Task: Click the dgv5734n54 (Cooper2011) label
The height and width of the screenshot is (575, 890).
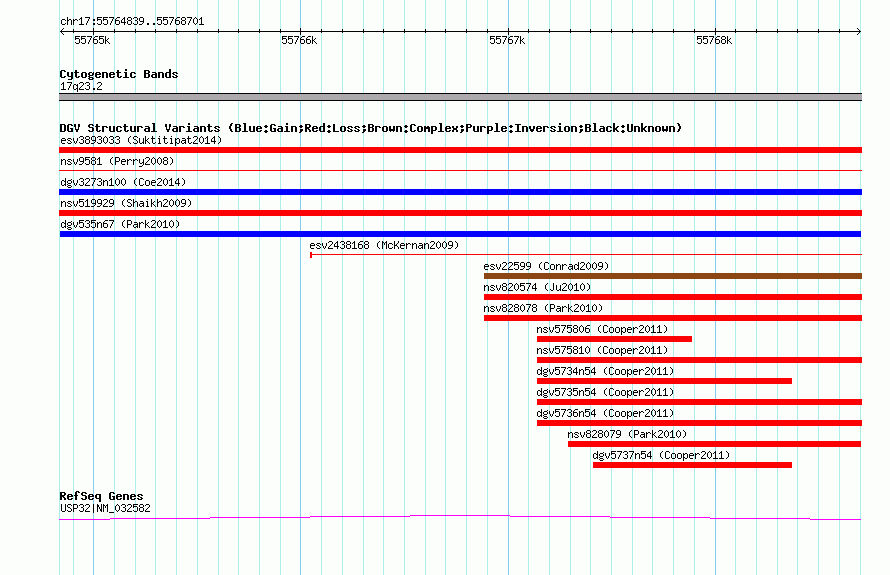Action: (605, 371)
